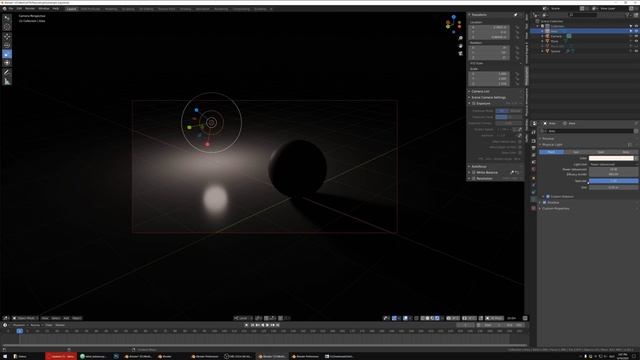Click the outliner search field
The width and height of the screenshot is (640, 360).
583,15
